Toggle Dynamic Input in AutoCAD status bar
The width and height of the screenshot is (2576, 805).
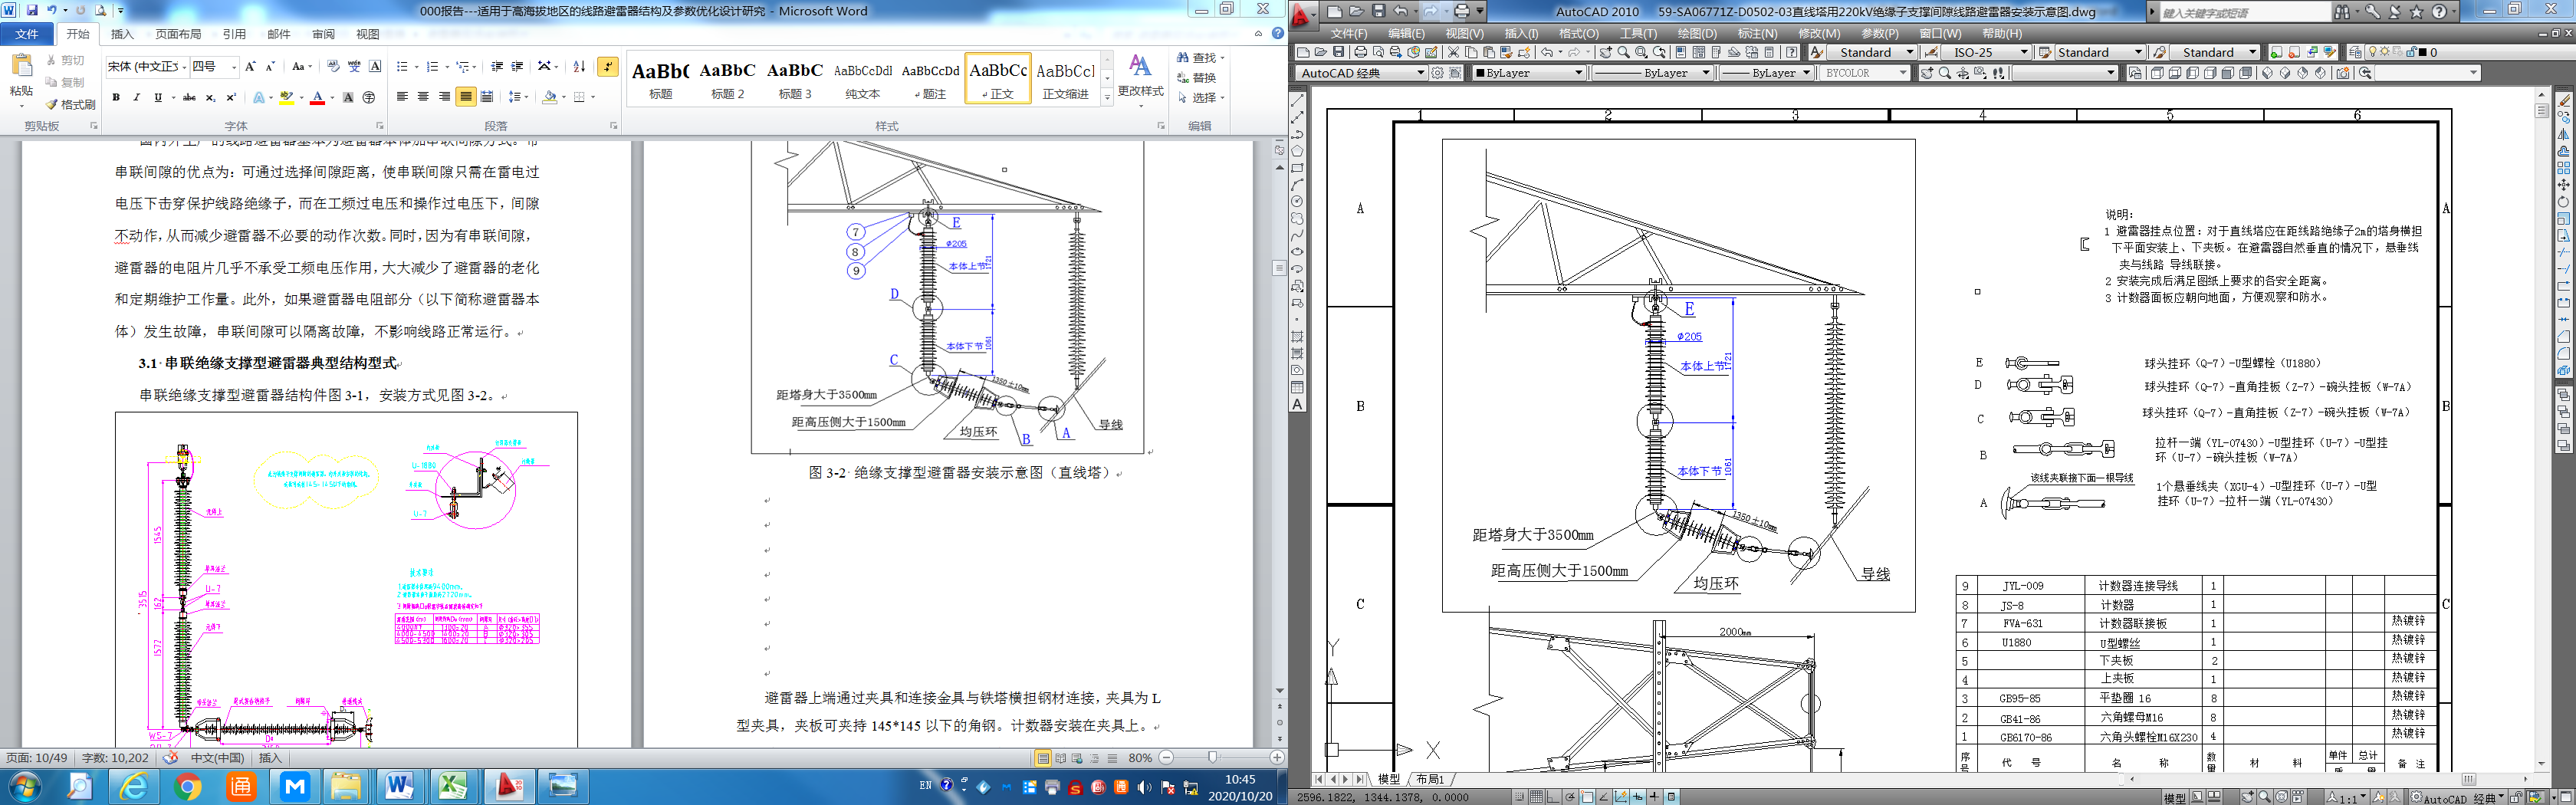click(x=1638, y=797)
